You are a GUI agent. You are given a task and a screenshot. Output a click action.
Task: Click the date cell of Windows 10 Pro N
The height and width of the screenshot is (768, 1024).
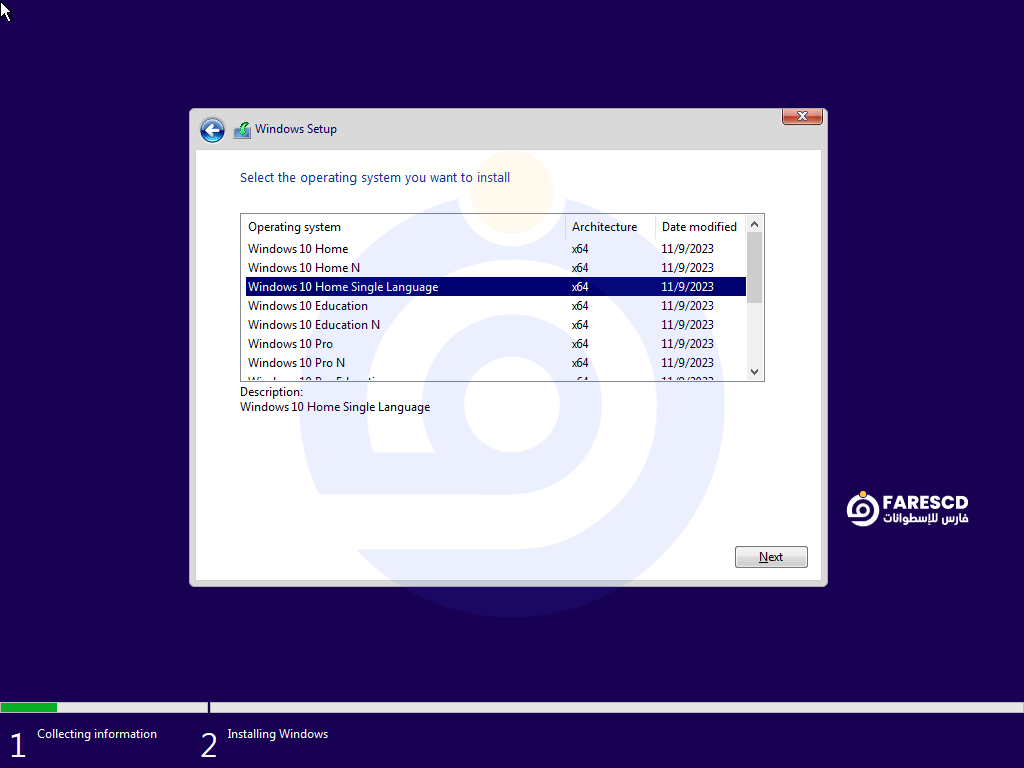coord(687,362)
